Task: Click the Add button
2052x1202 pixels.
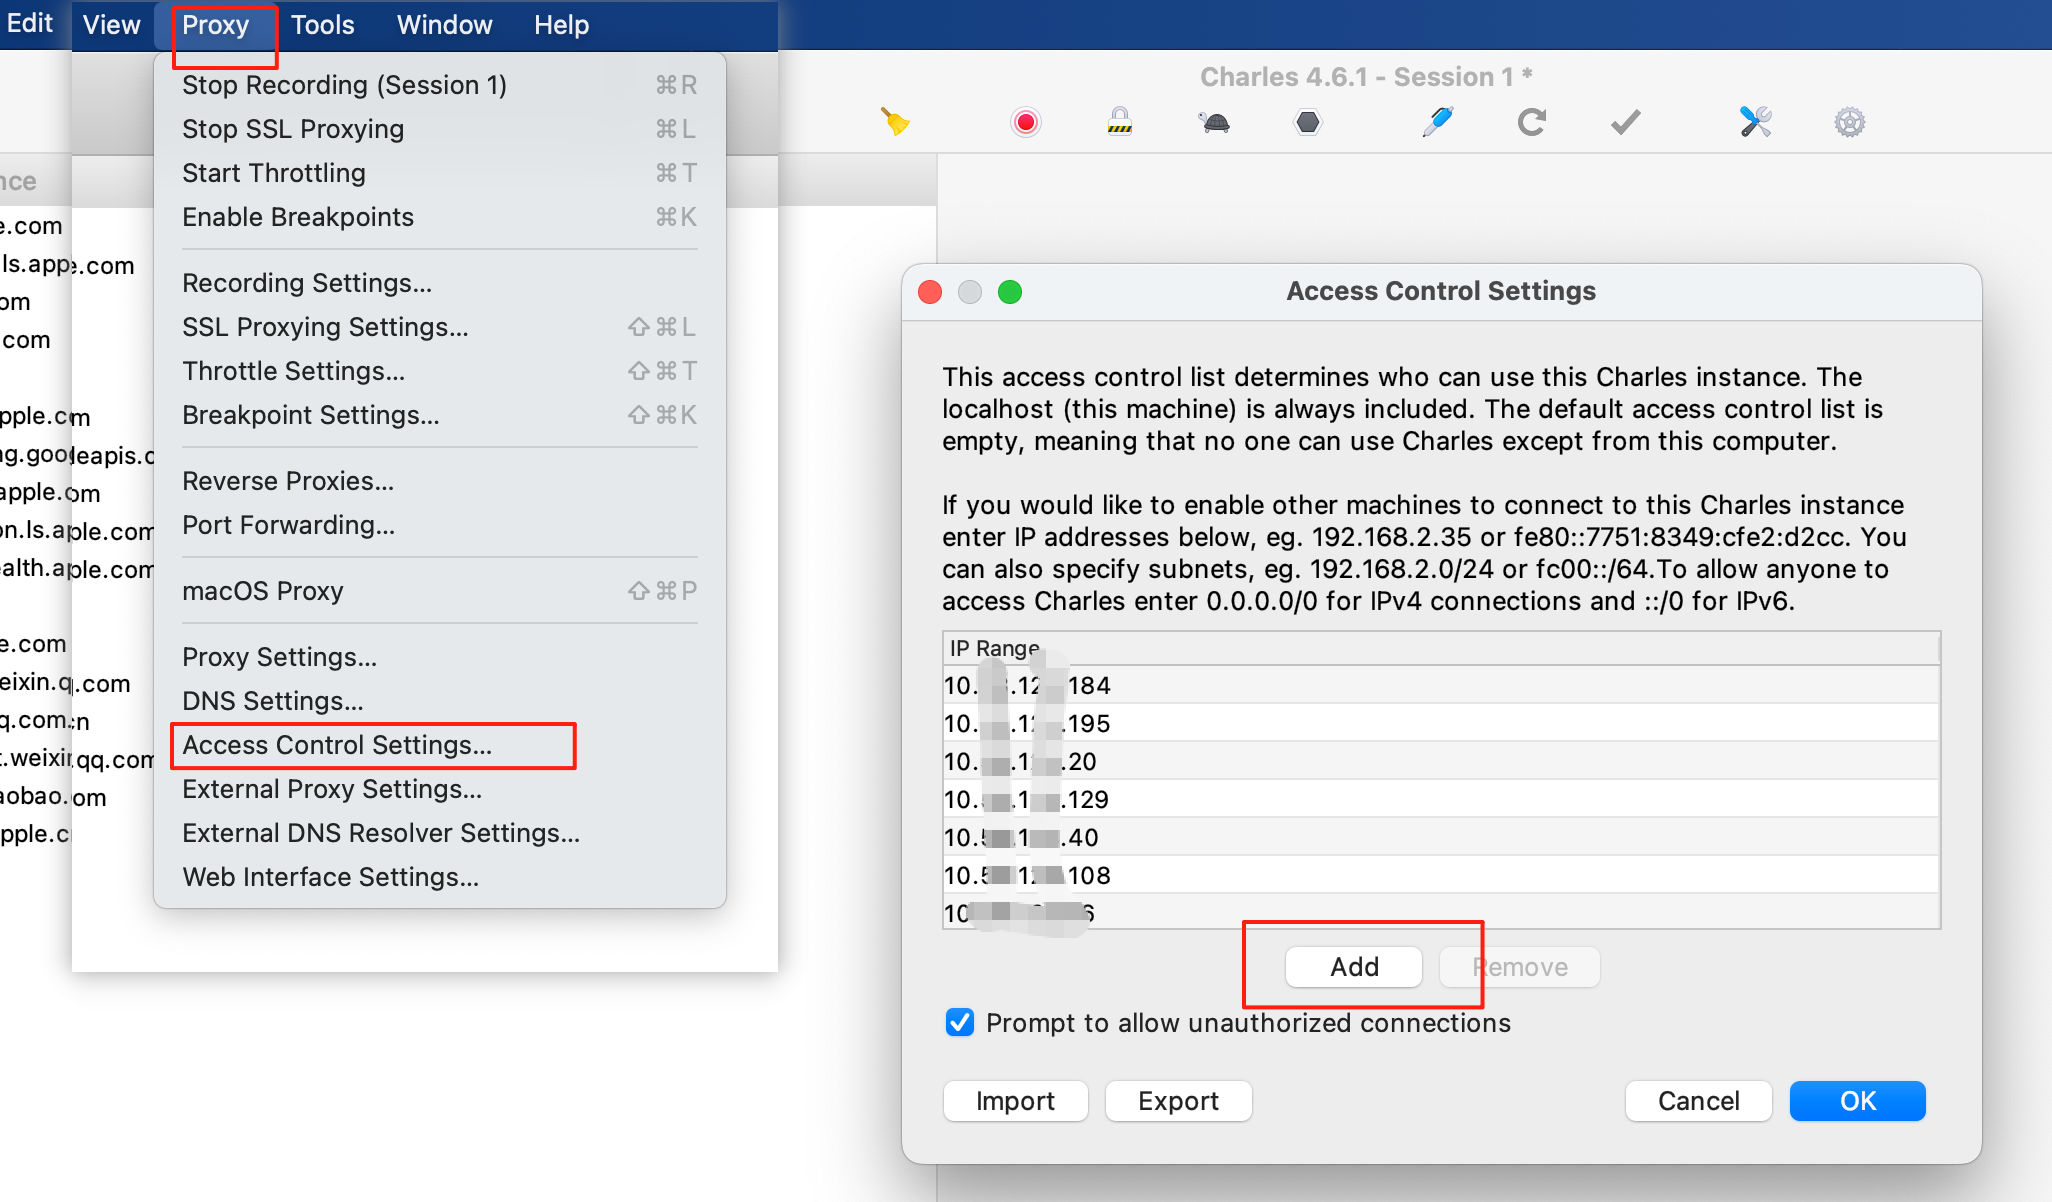Action: [1353, 967]
